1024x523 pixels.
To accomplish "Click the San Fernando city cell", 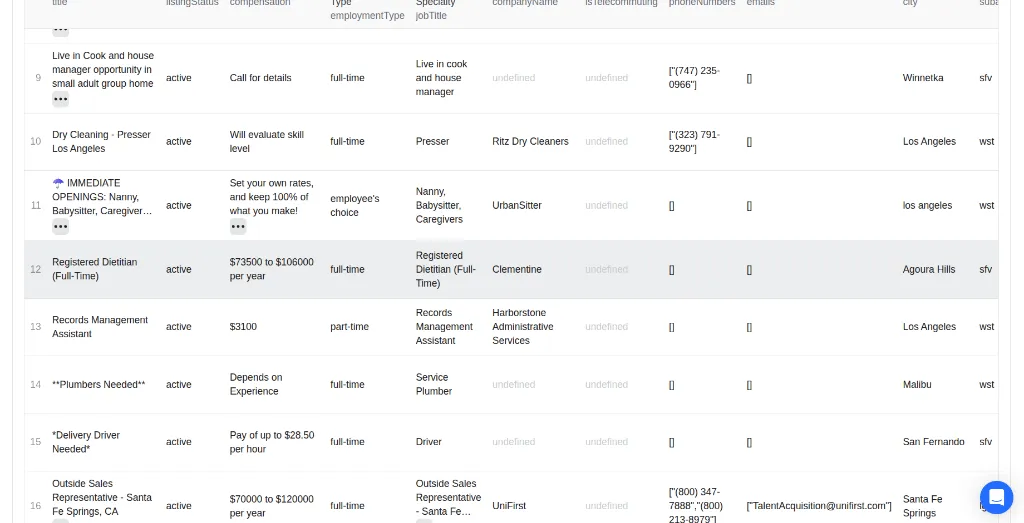I will coord(933,442).
